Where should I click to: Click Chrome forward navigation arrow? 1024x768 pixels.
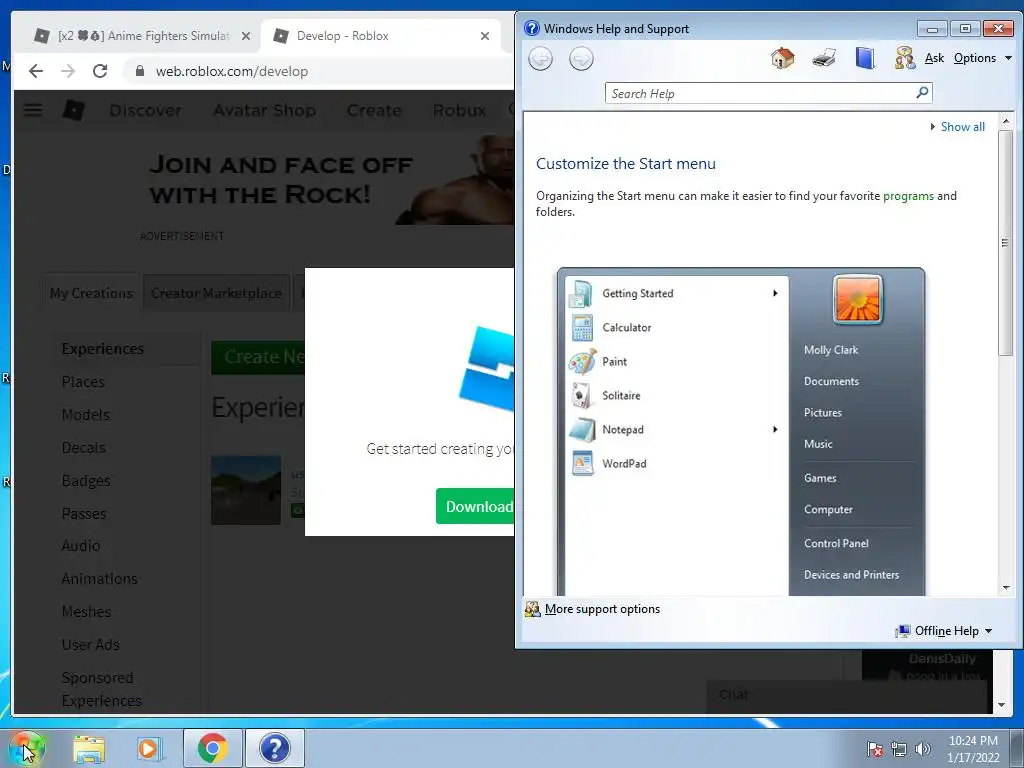tap(68, 71)
